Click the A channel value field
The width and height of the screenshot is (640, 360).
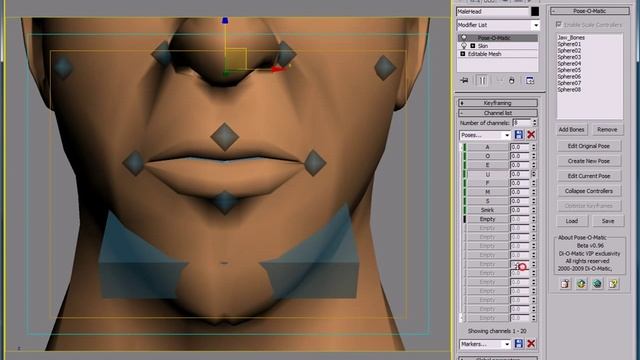coord(519,147)
